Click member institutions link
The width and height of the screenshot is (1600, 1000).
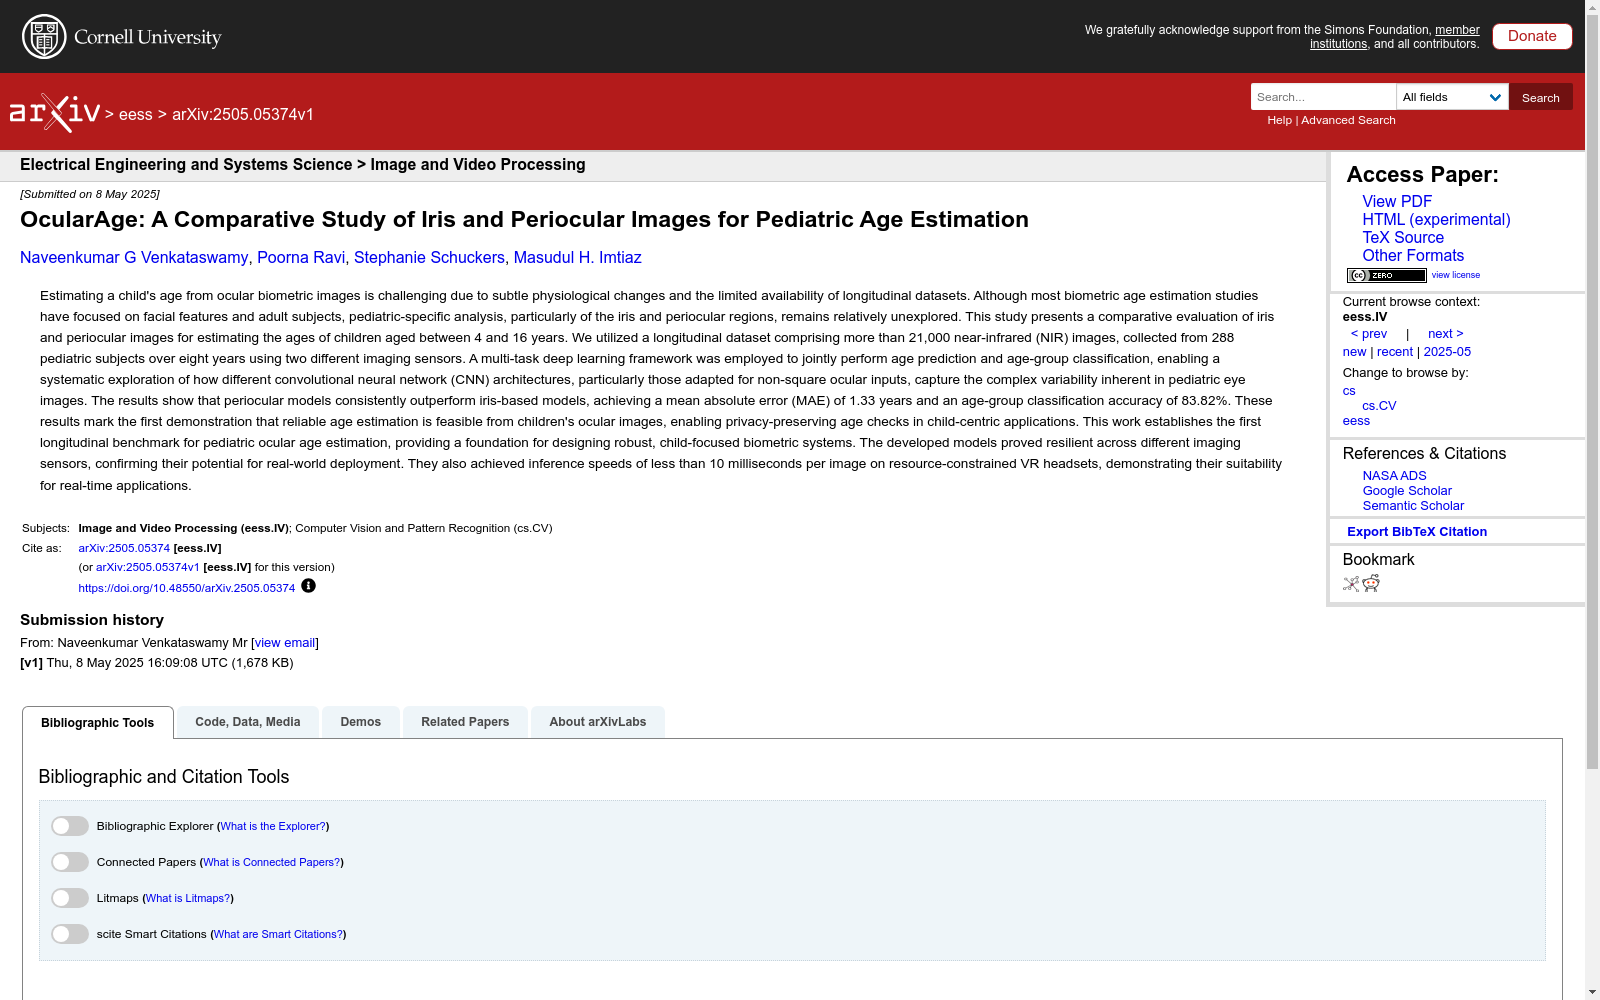coord(1395,37)
